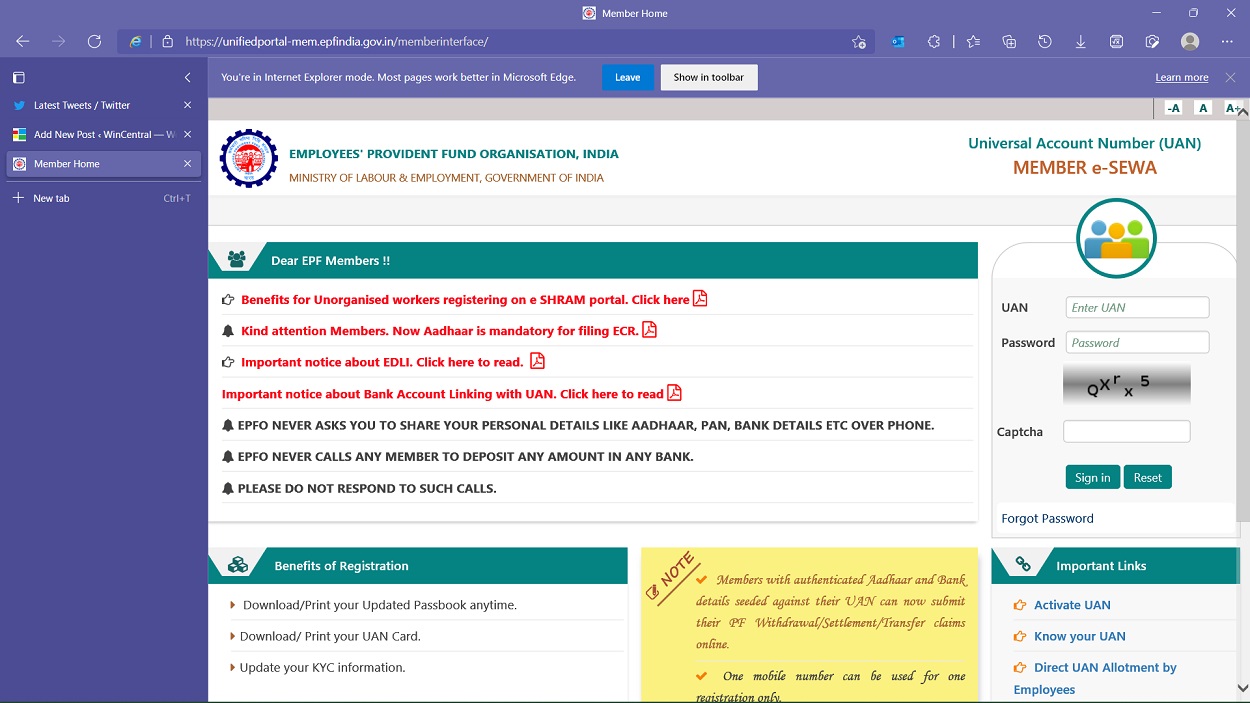Screen dimensions: 1250x703
Task: Click 'Update your KYC information.' text
Action: click(x=322, y=667)
